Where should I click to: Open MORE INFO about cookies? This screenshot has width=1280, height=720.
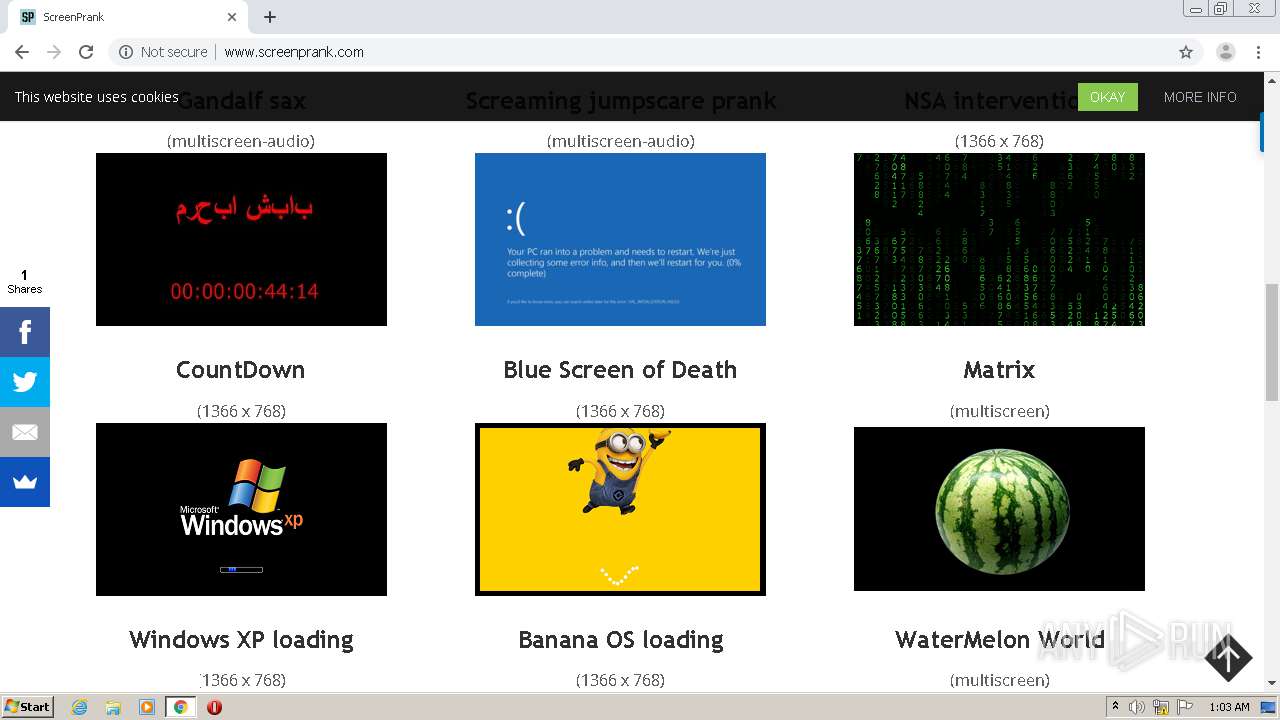pos(1200,97)
